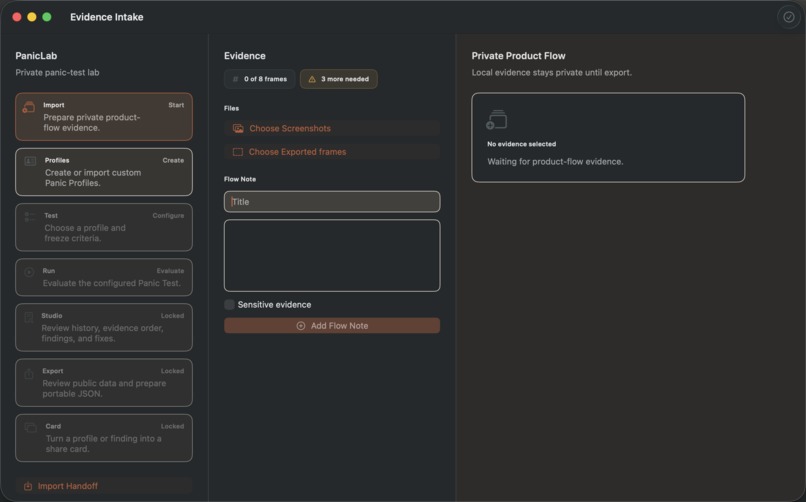Focus the Title input field

pyautogui.click(x=332, y=201)
